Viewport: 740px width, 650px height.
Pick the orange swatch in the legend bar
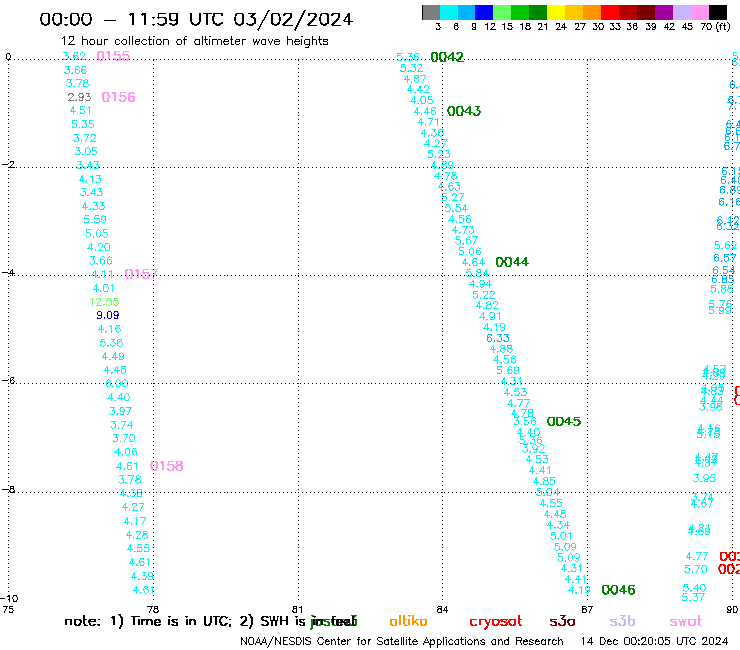pyautogui.click(x=592, y=12)
